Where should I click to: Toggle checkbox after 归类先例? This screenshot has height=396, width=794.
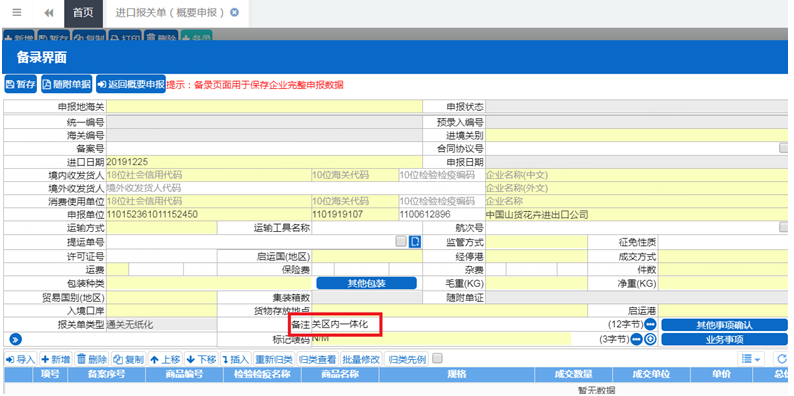[x=438, y=359]
